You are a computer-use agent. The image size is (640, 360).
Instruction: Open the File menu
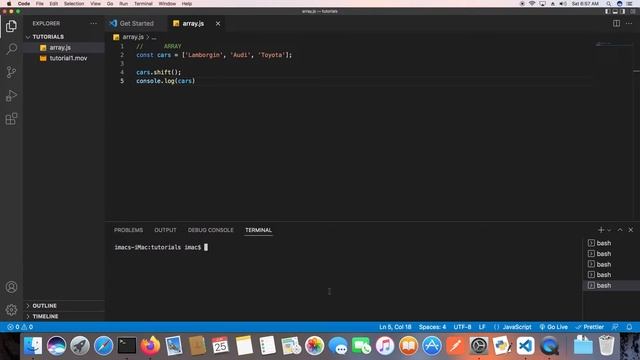point(40,4)
